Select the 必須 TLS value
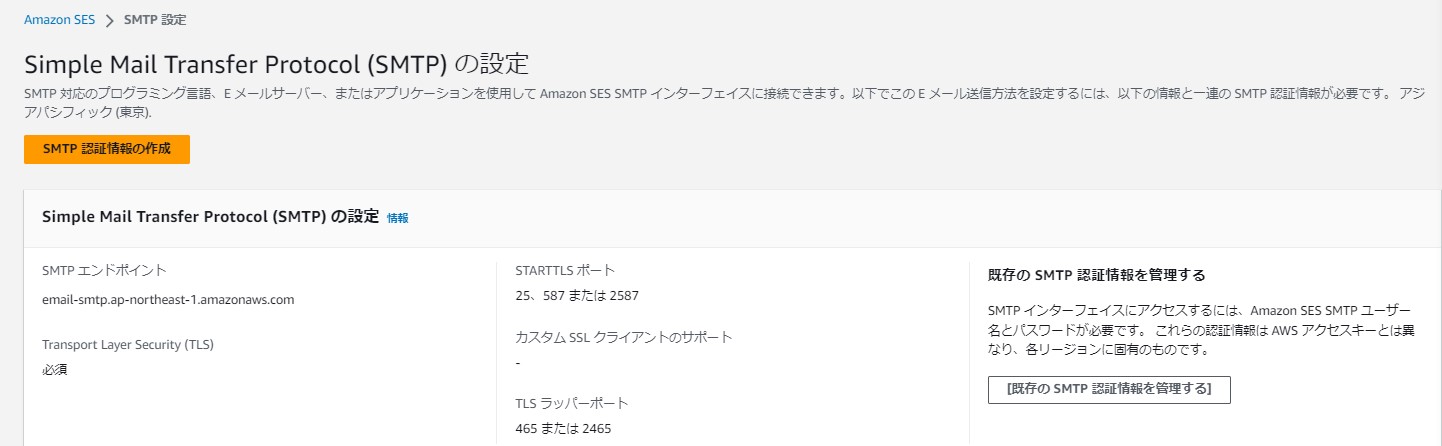 [55, 370]
